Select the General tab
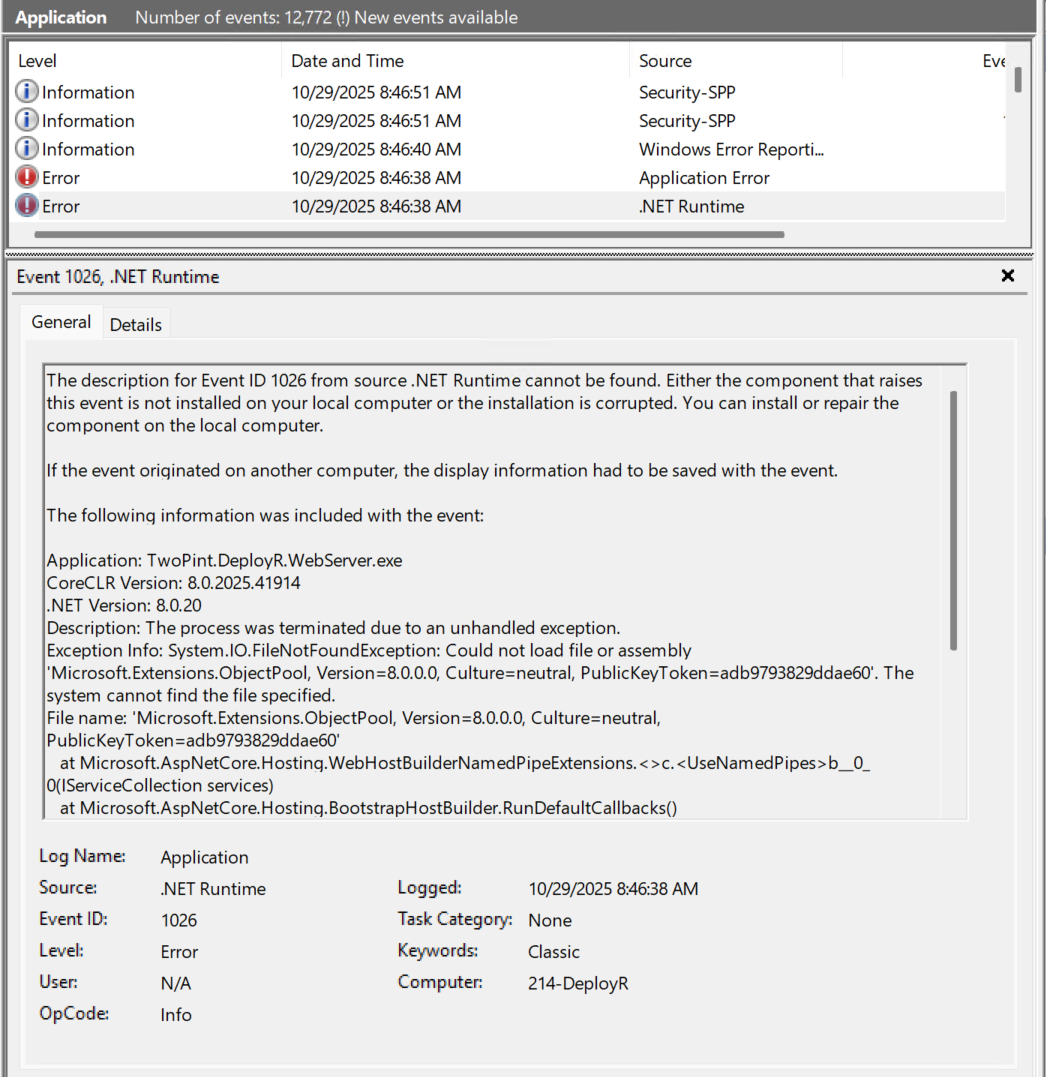 tap(61, 322)
